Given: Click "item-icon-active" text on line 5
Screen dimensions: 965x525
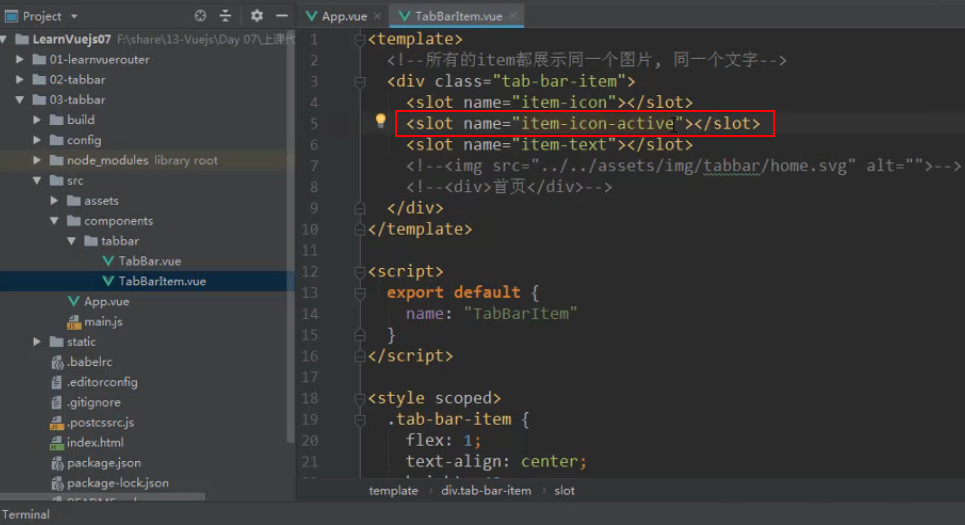Looking at the screenshot, I should coord(598,124).
